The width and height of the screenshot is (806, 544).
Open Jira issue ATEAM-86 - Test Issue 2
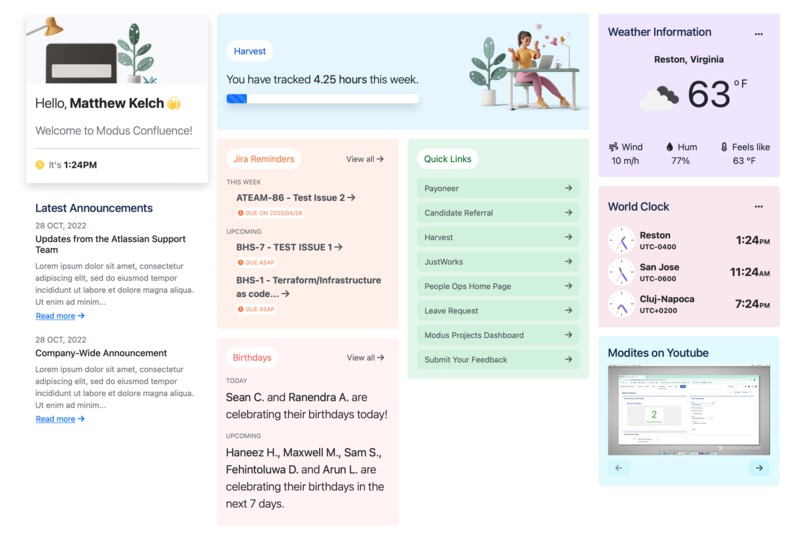click(x=296, y=197)
